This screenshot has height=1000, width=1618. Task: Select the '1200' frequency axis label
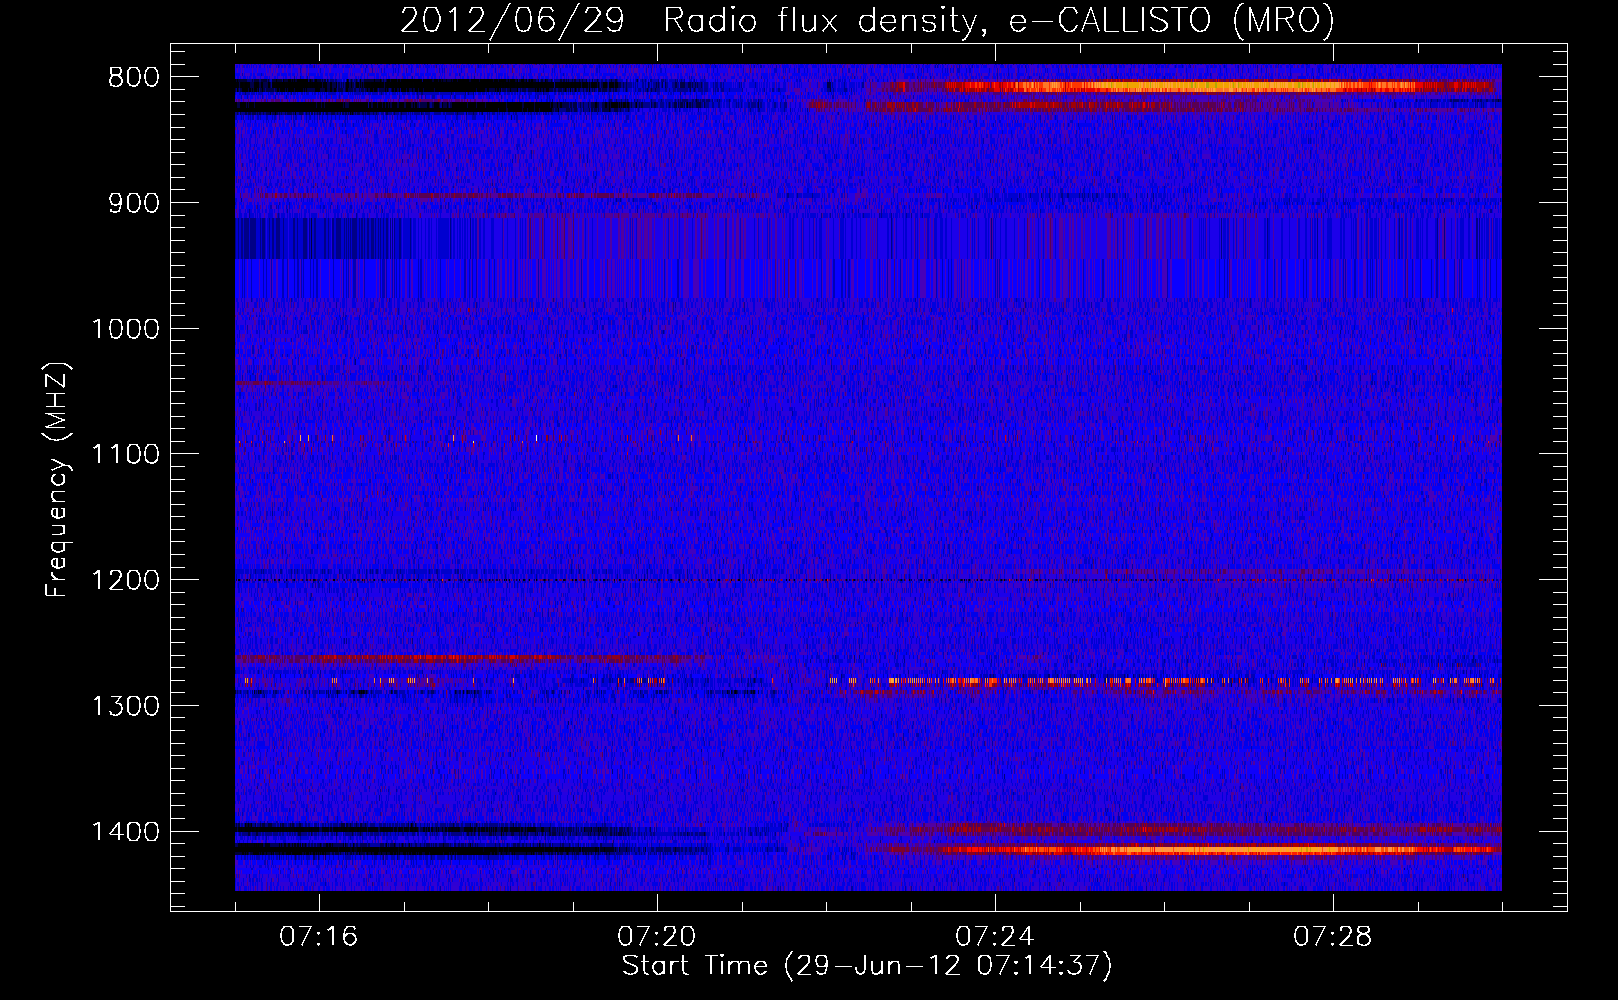point(125,580)
